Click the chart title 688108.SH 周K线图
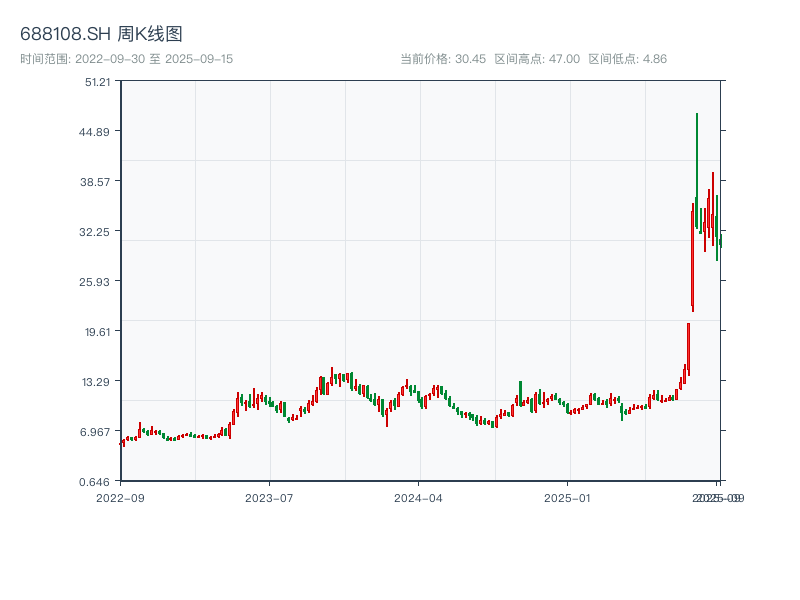800x600 pixels. [101, 34]
